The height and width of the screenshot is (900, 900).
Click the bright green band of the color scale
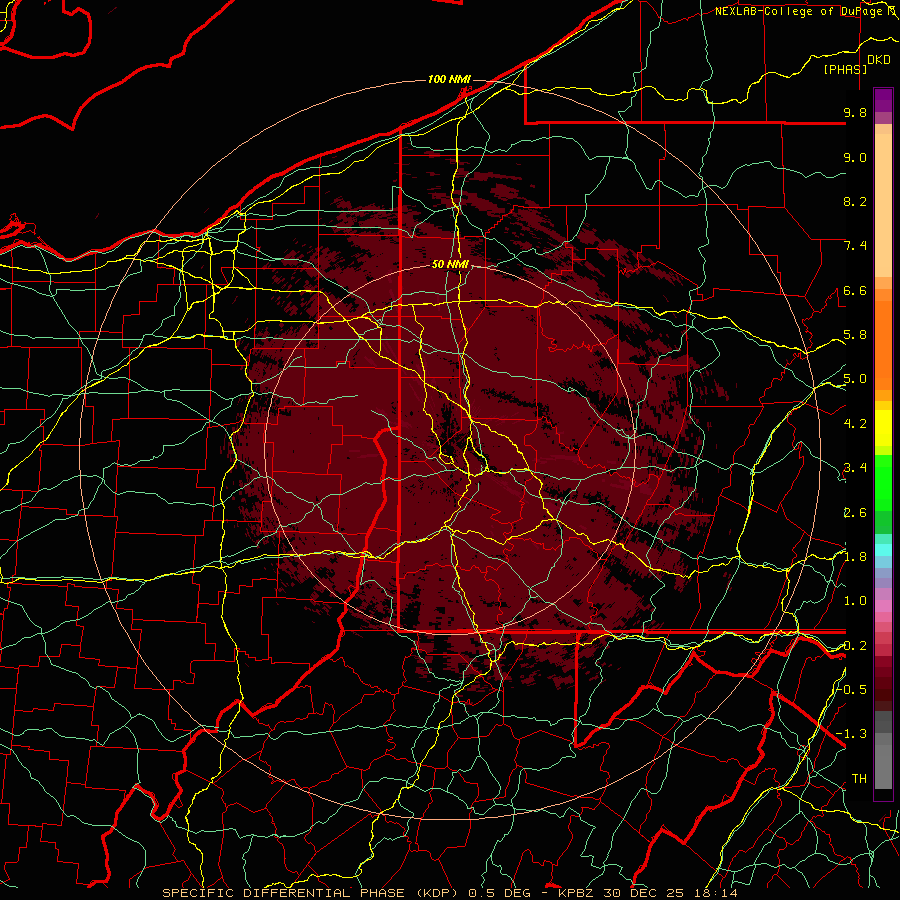883,483
